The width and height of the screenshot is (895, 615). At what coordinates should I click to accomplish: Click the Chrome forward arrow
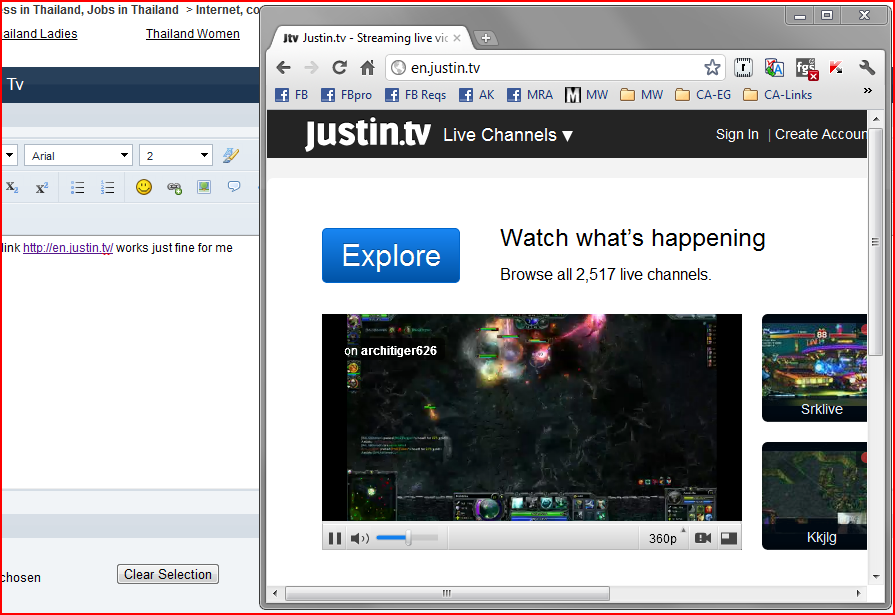(x=311, y=68)
